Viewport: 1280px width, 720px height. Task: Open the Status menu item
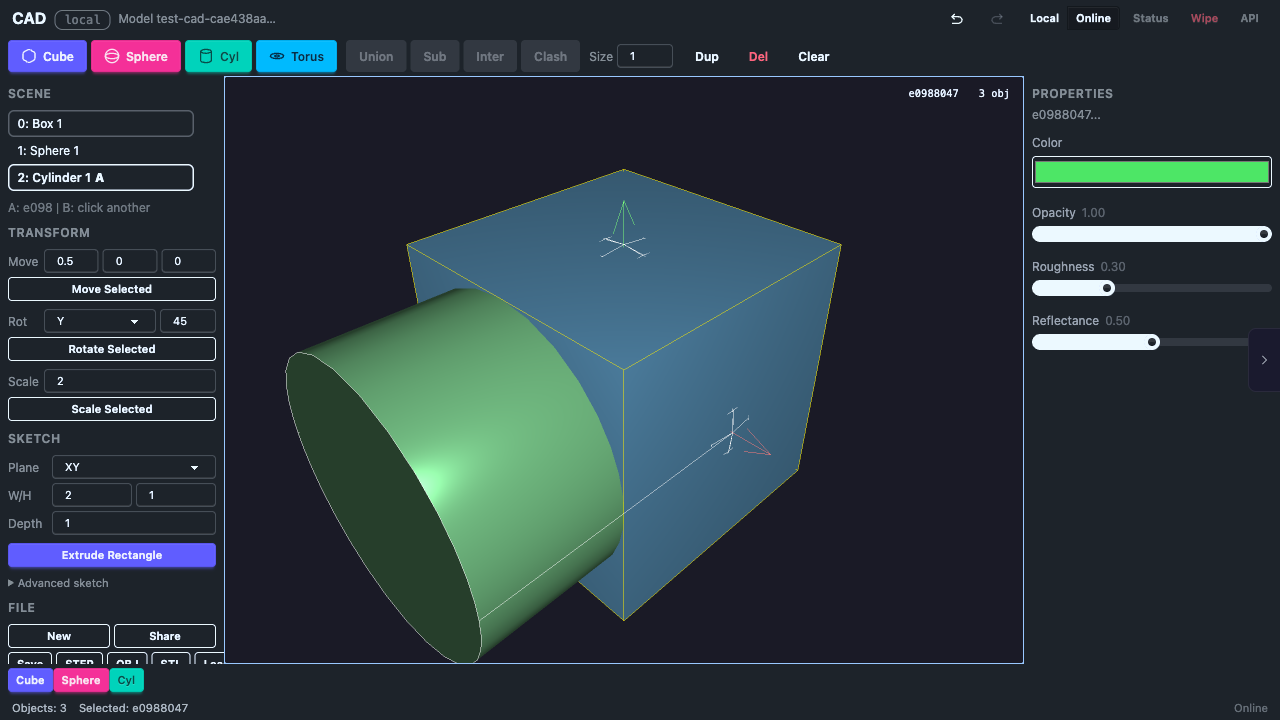point(1150,18)
